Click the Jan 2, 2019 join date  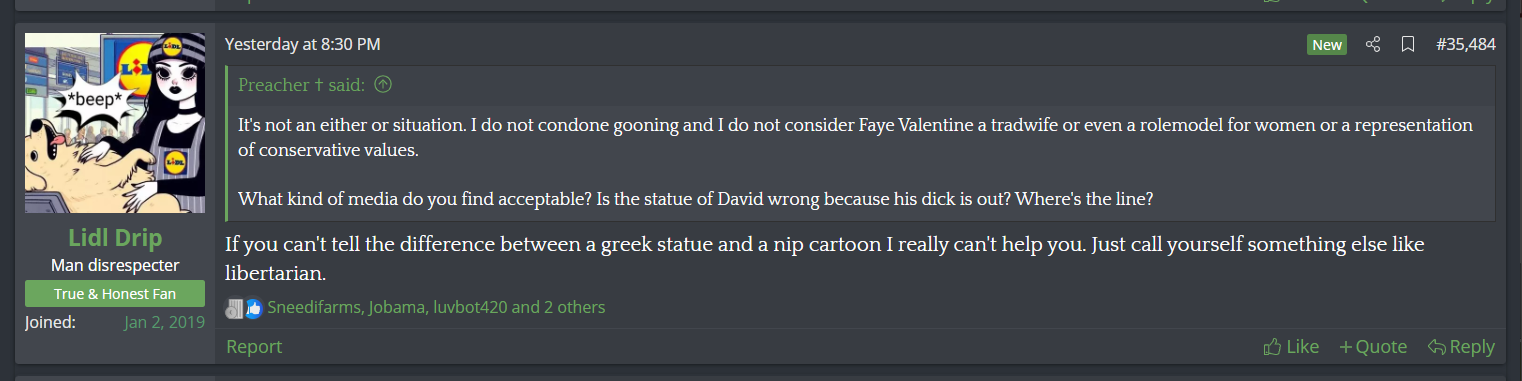pyautogui.click(x=164, y=322)
